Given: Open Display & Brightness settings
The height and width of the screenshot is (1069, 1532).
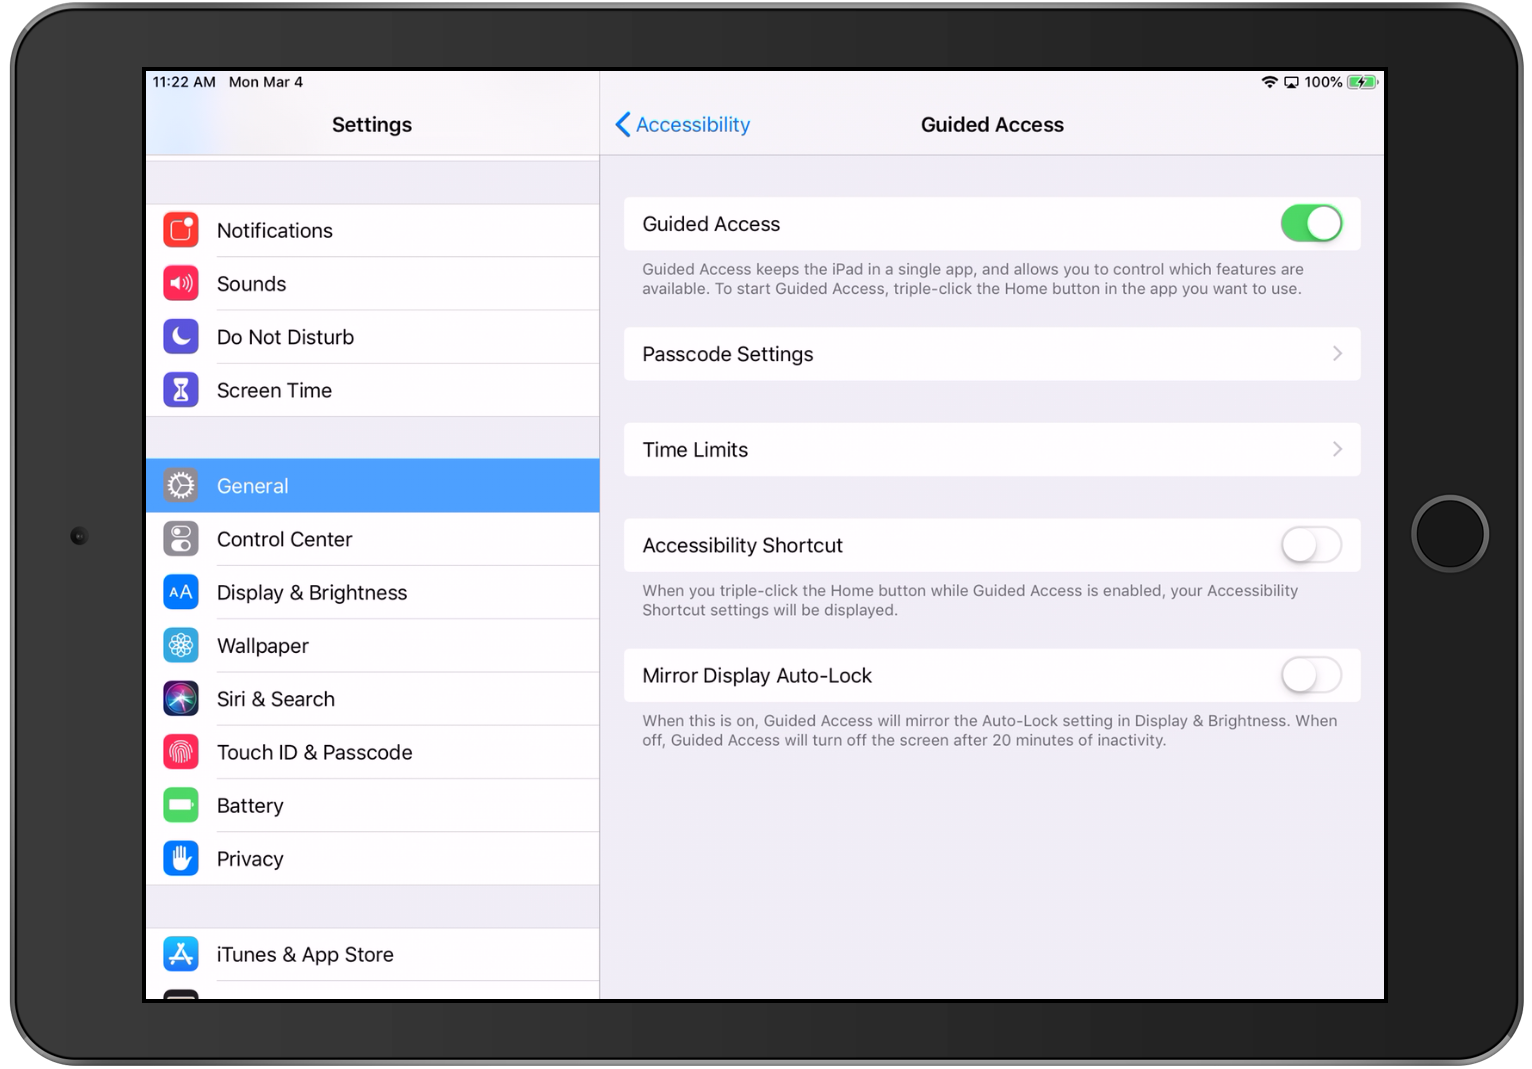Looking at the screenshot, I should point(372,592).
